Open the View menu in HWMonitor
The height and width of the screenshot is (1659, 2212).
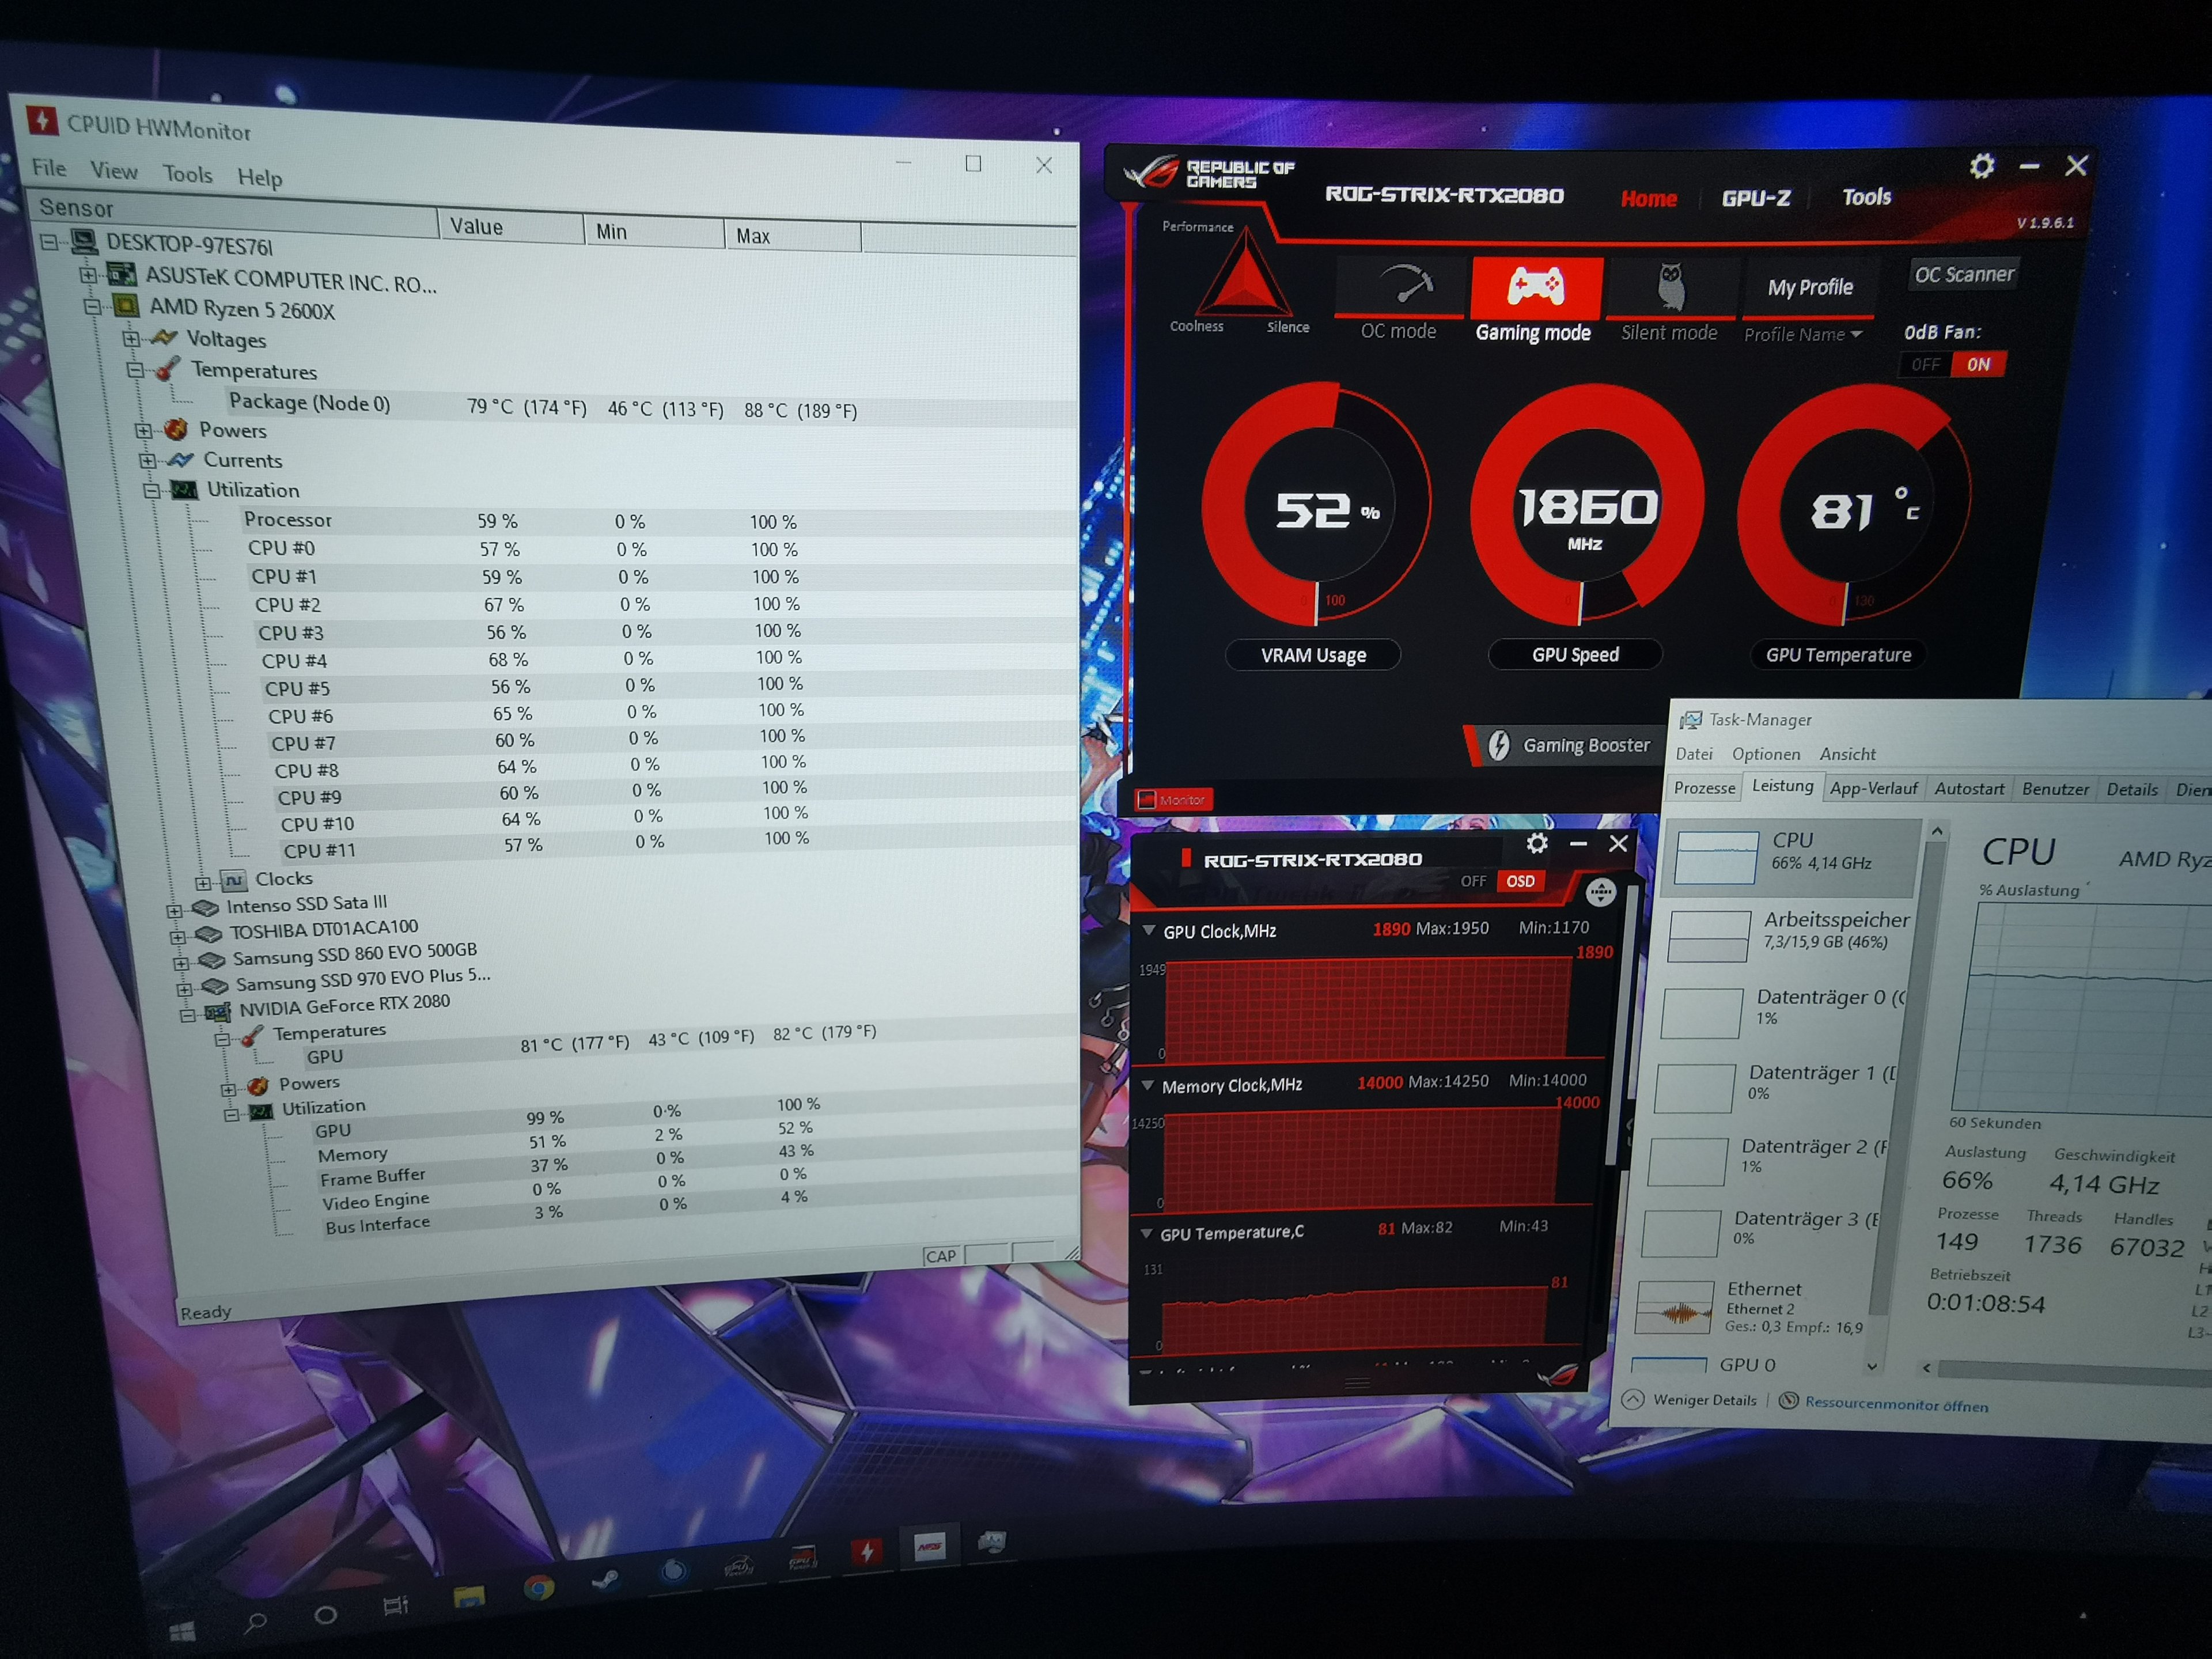(x=114, y=171)
